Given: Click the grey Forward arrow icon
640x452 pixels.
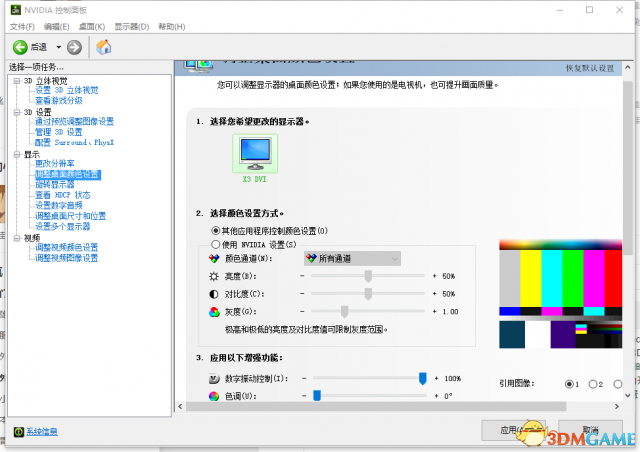Looking at the screenshot, I should pyautogui.click(x=74, y=47).
